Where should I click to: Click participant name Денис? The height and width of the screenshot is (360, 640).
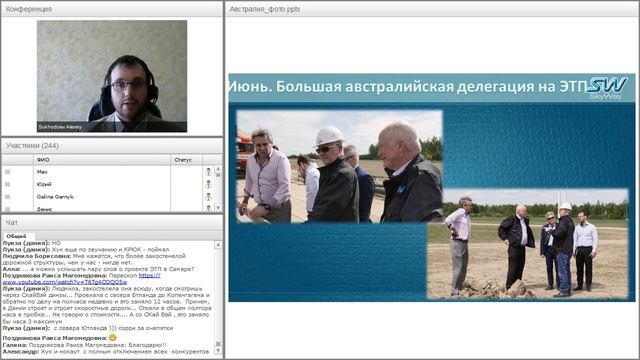click(x=44, y=209)
